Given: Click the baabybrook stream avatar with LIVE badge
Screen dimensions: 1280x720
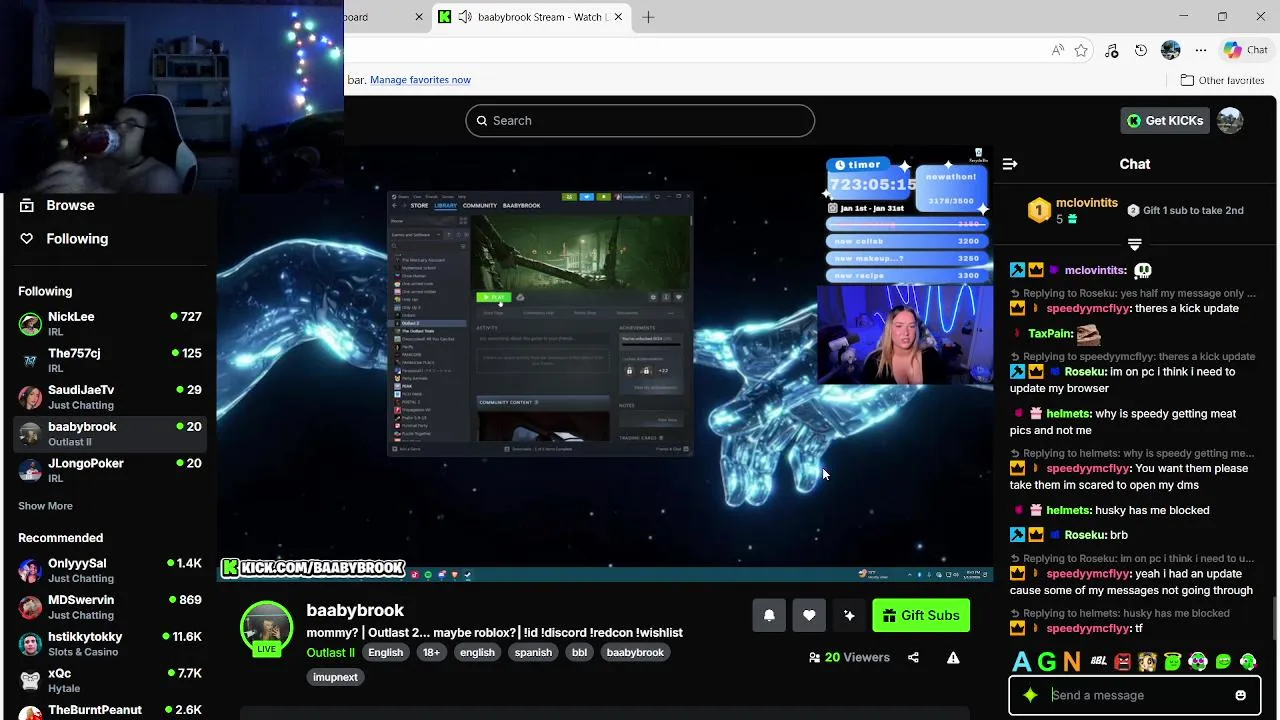Looking at the screenshot, I should [x=266, y=628].
